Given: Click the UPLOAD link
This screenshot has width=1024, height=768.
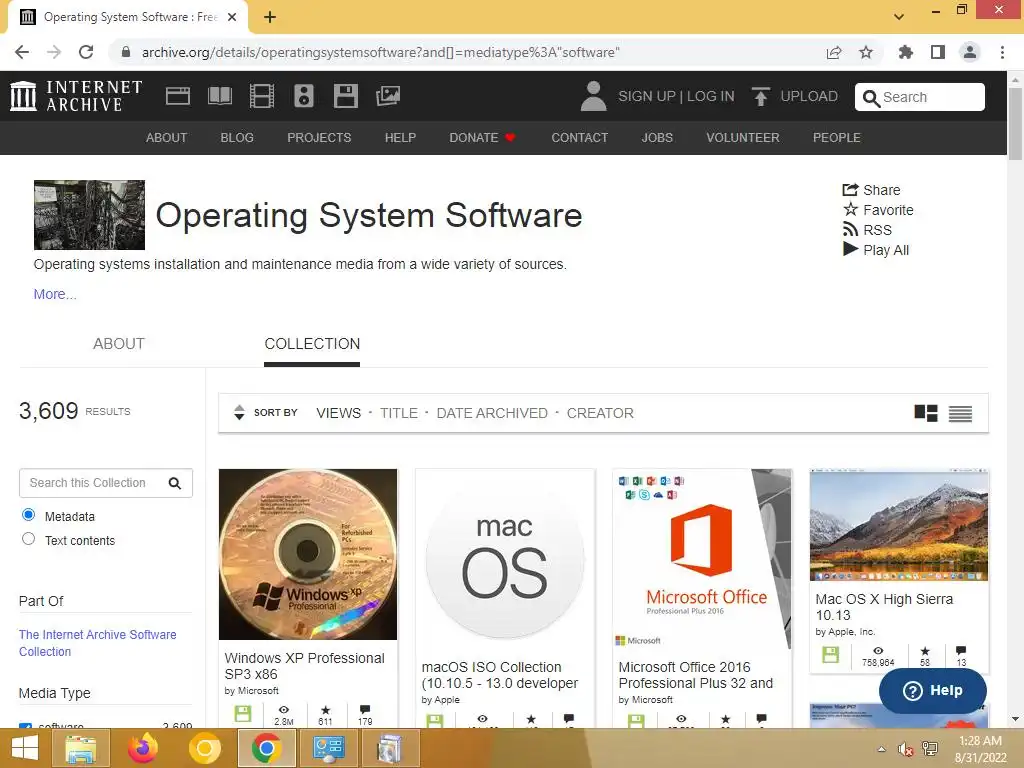Looking at the screenshot, I should (x=808, y=96).
